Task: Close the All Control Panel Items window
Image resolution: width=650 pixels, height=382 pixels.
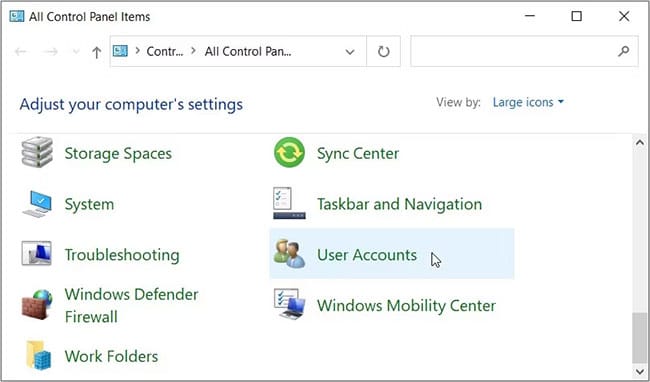Action: (x=623, y=16)
